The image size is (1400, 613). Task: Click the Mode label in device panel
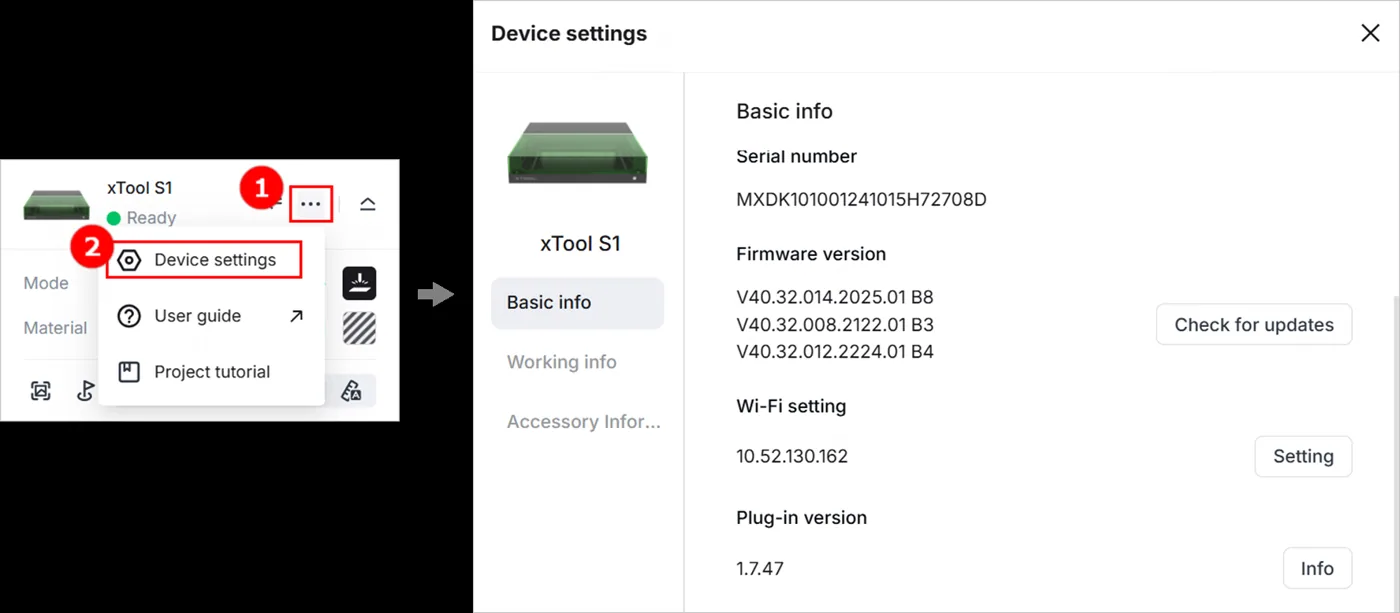(x=46, y=283)
